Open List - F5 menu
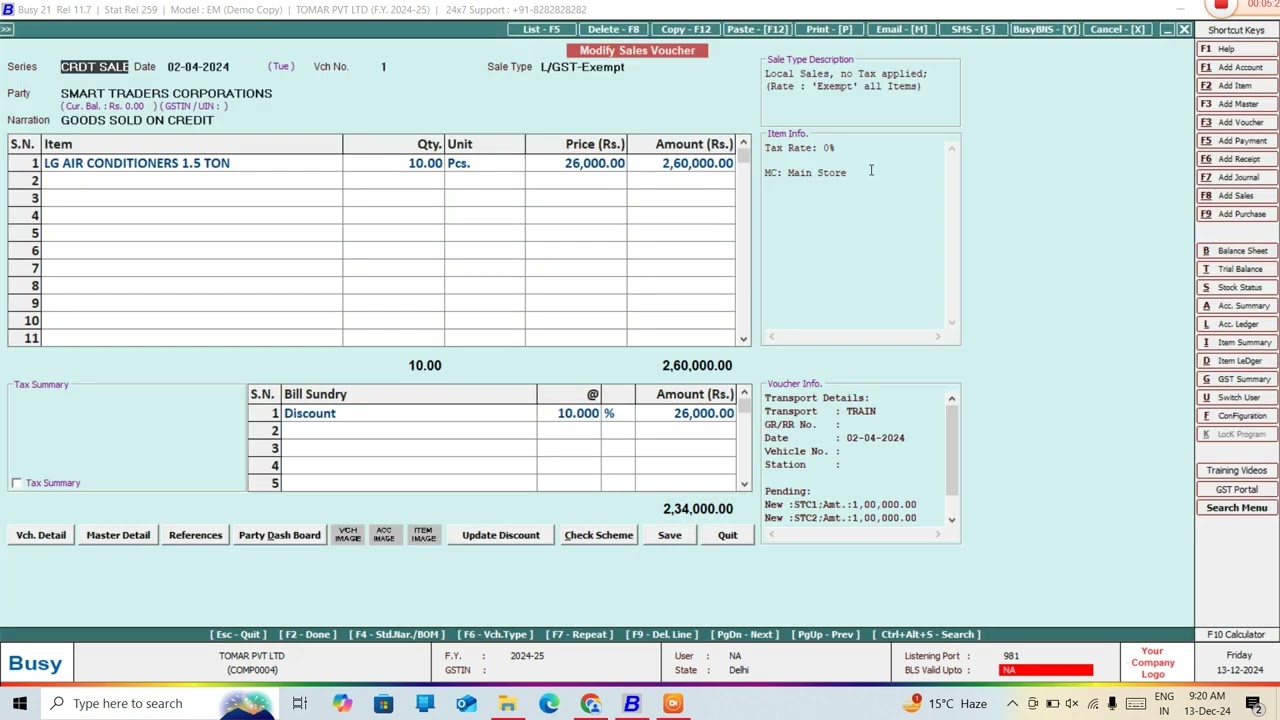 pos(541,29)
